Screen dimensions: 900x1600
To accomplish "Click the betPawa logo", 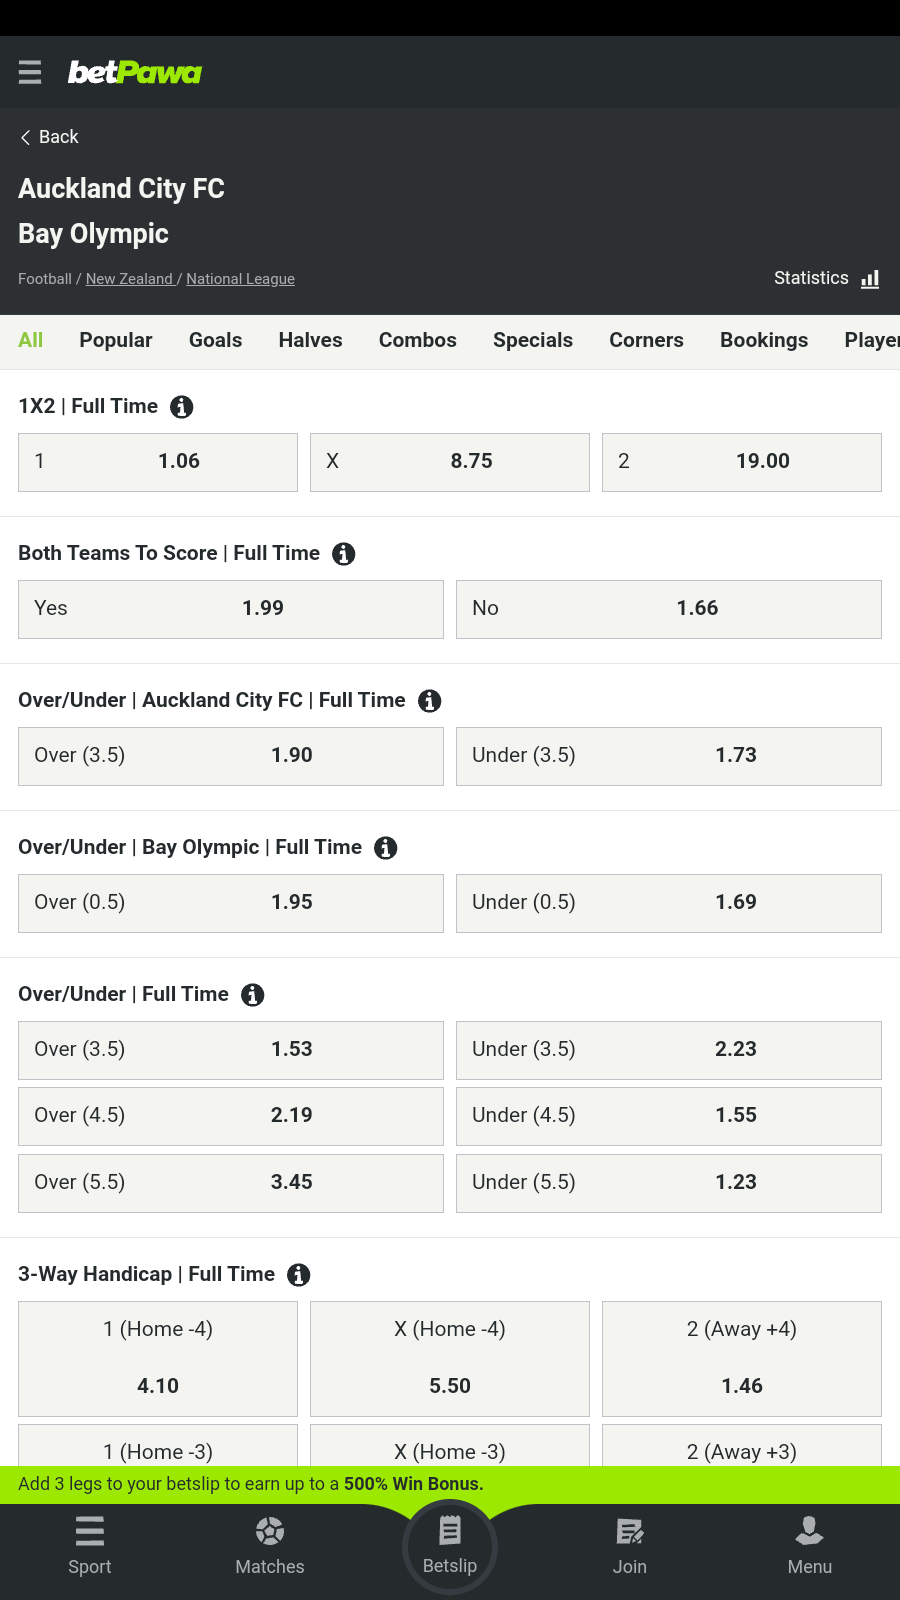I will 135,72.
